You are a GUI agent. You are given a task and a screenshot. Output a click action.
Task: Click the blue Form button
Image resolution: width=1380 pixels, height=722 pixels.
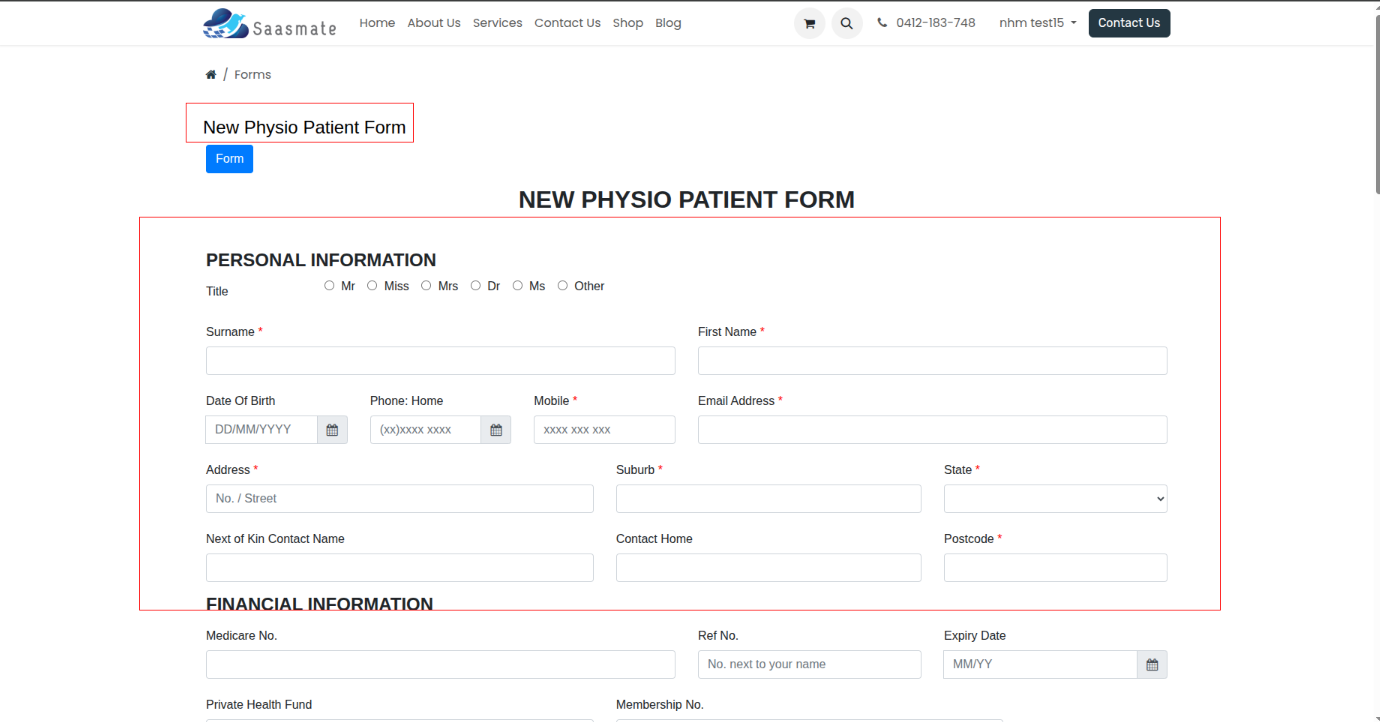229,159
